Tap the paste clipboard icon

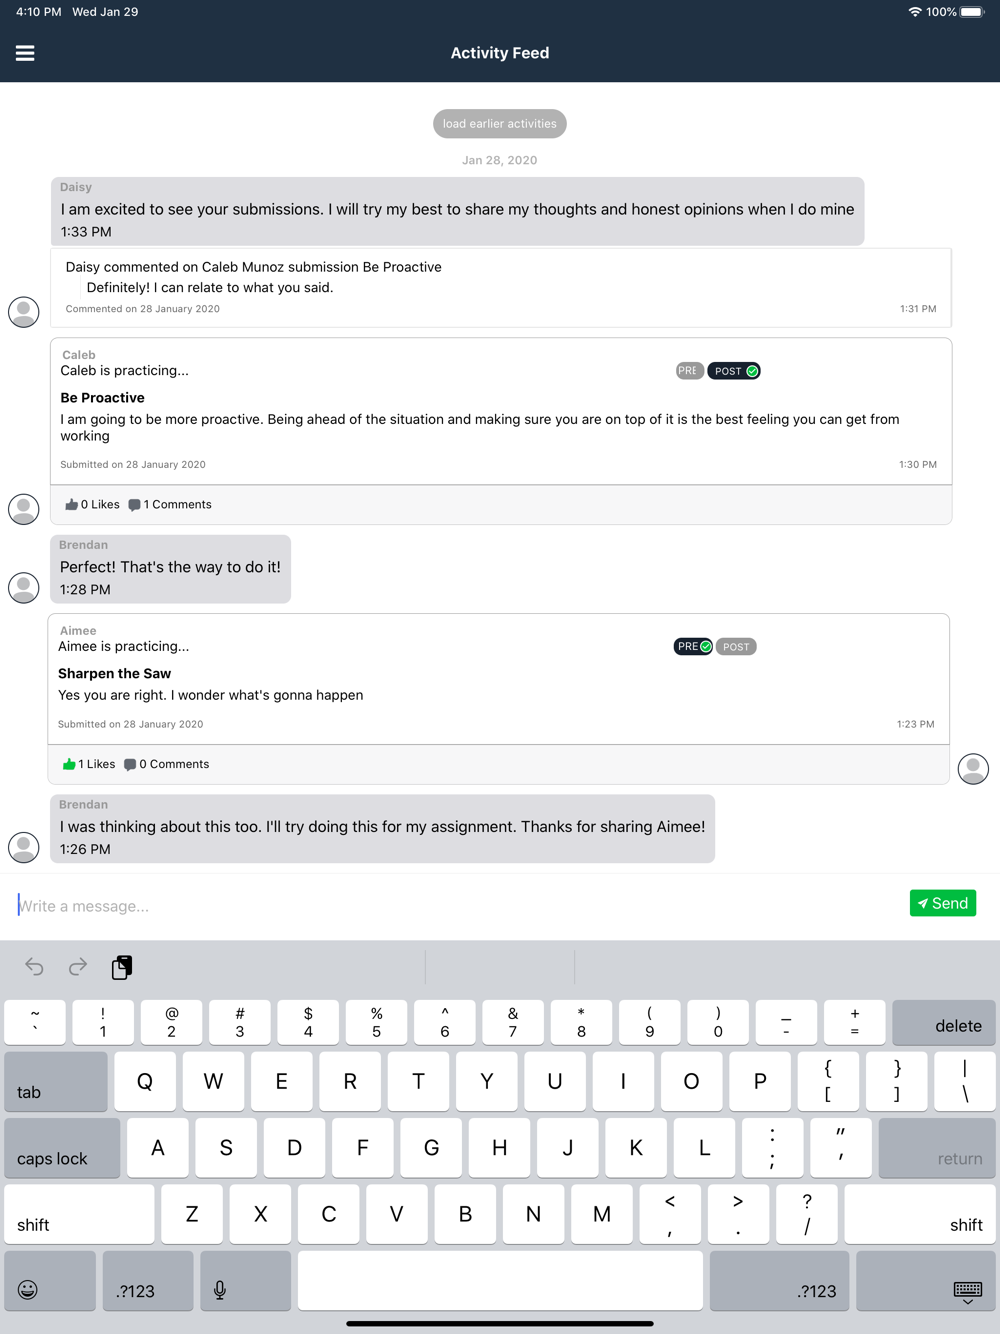pyautogui.click(x=122, y=967)
